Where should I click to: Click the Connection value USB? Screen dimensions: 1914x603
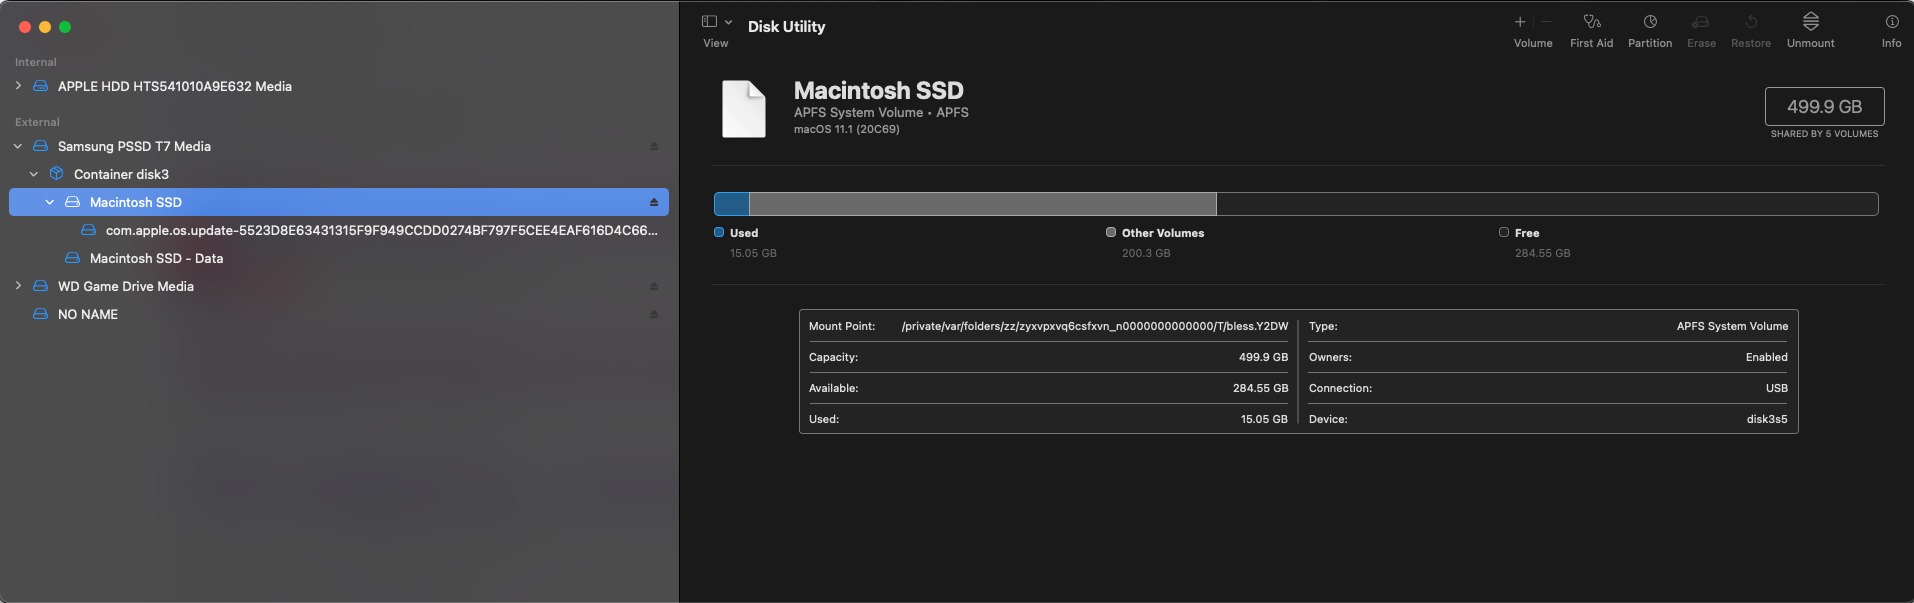1777,388
